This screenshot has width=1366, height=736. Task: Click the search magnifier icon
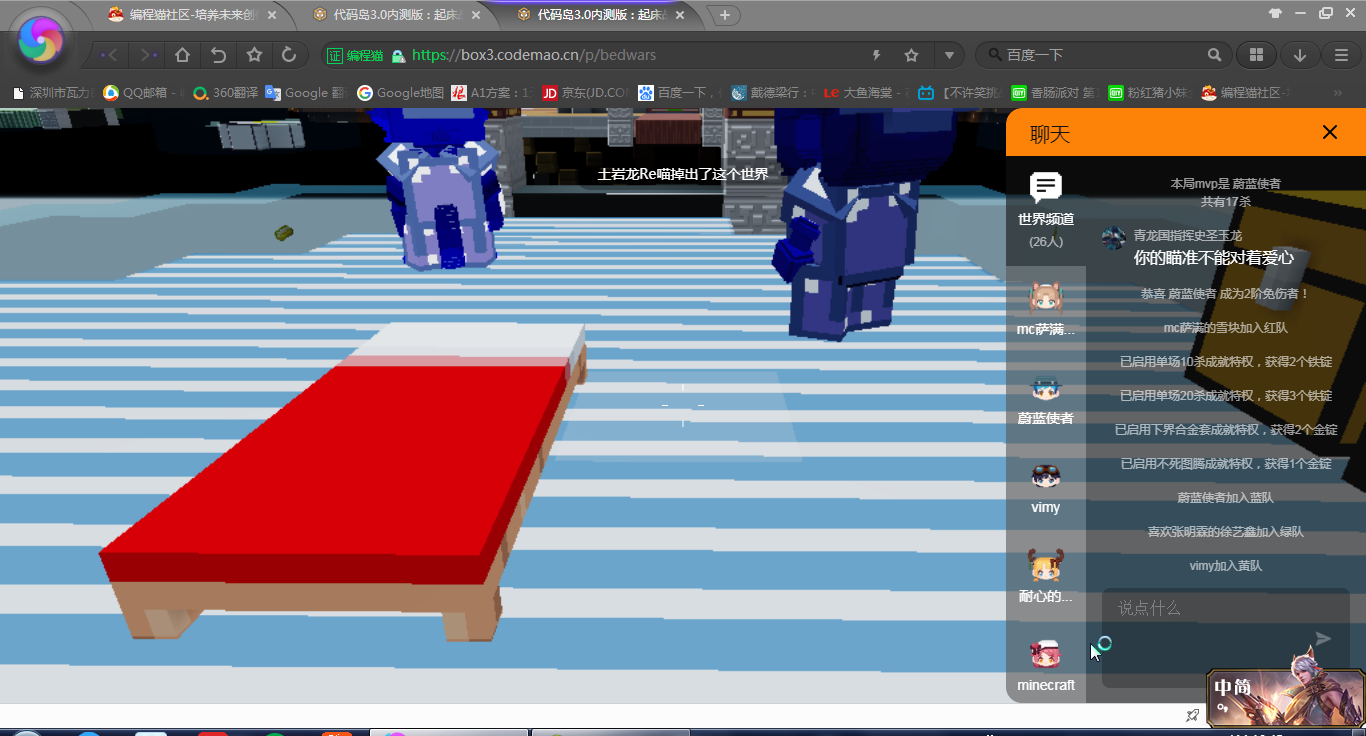click(x=1214, y=55)
